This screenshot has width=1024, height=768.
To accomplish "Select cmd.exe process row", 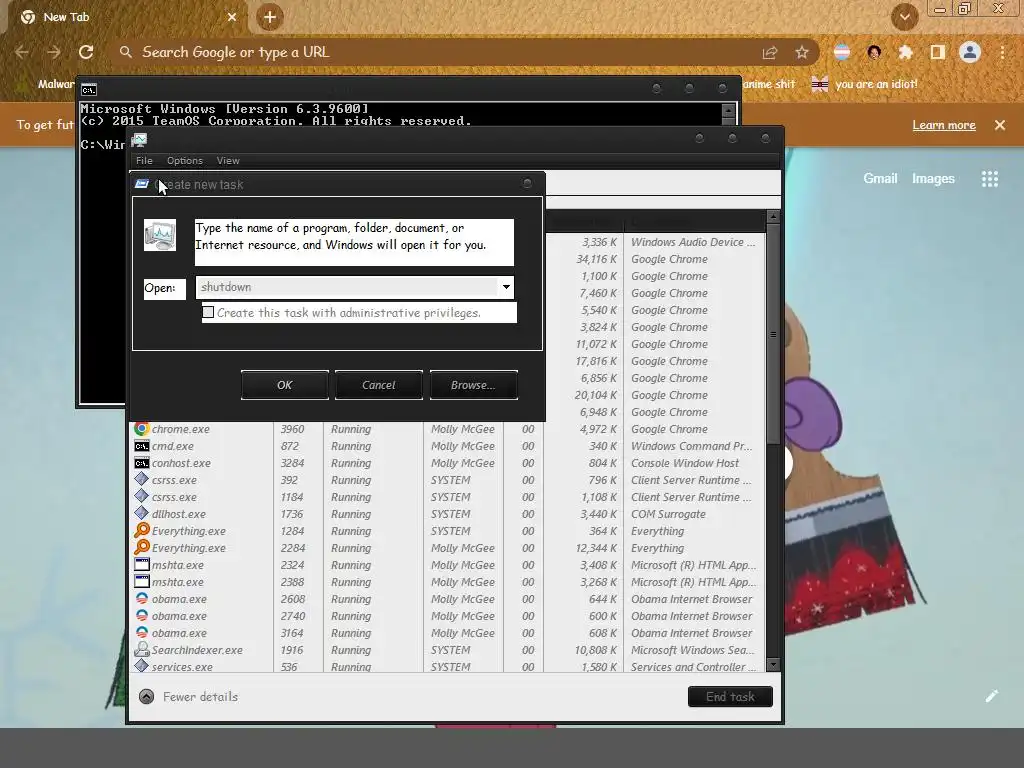I will point(447,446).
